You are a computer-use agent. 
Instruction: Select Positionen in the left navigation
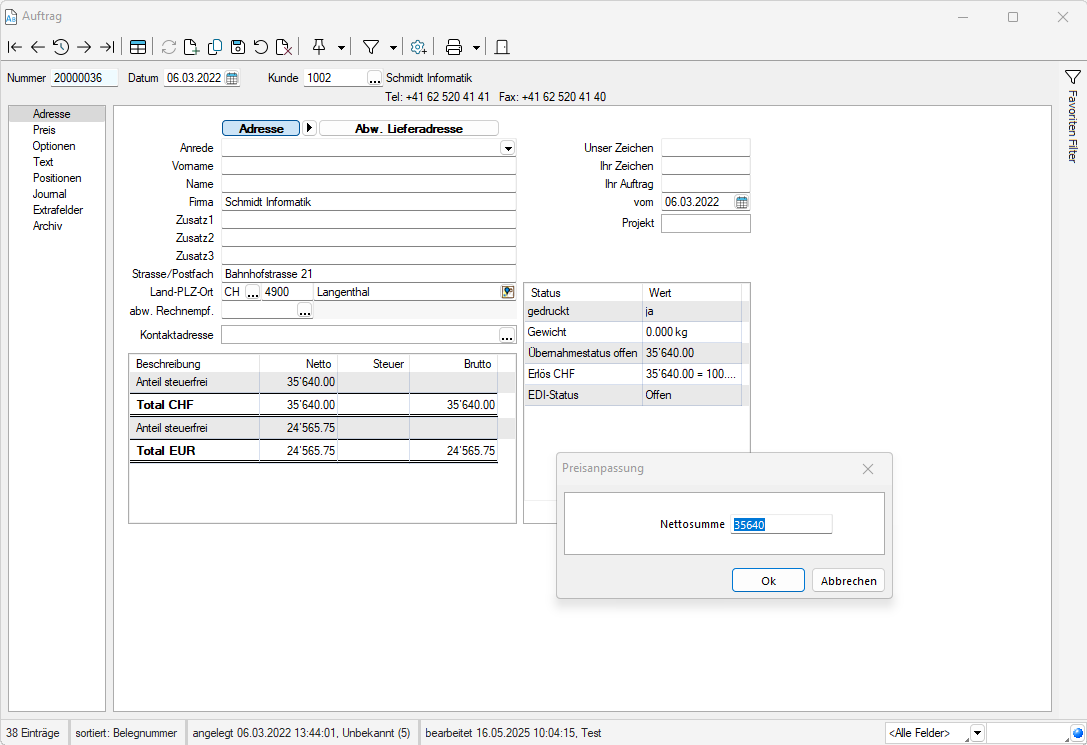click(57, 178)
